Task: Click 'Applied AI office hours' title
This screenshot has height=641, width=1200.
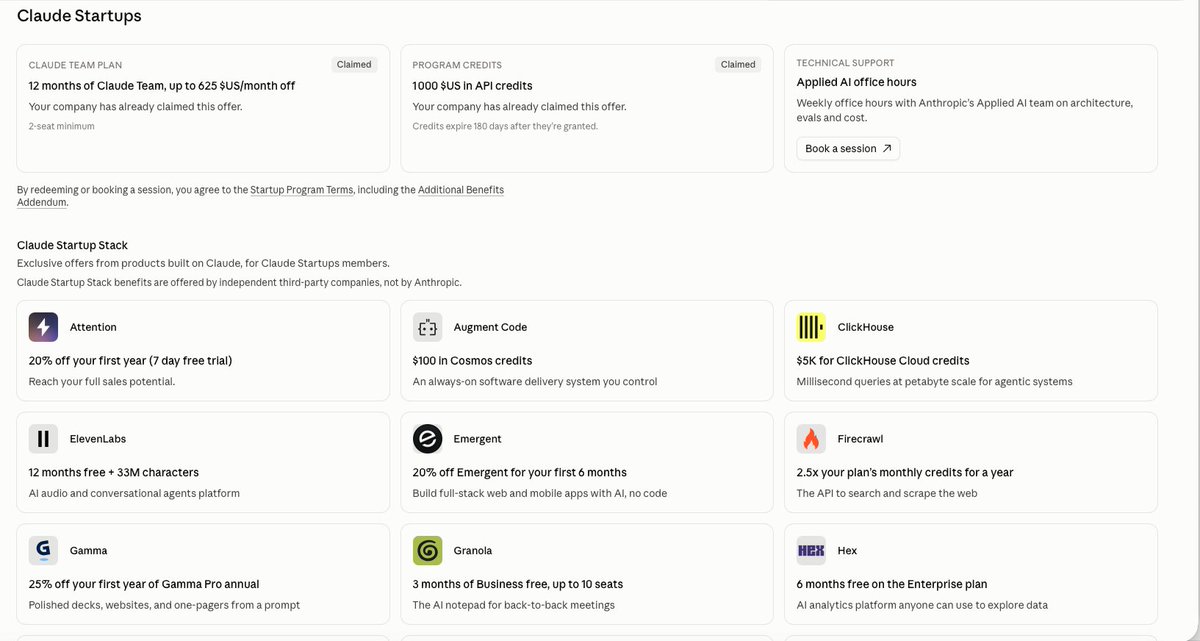Action: (x=856, y=82)
